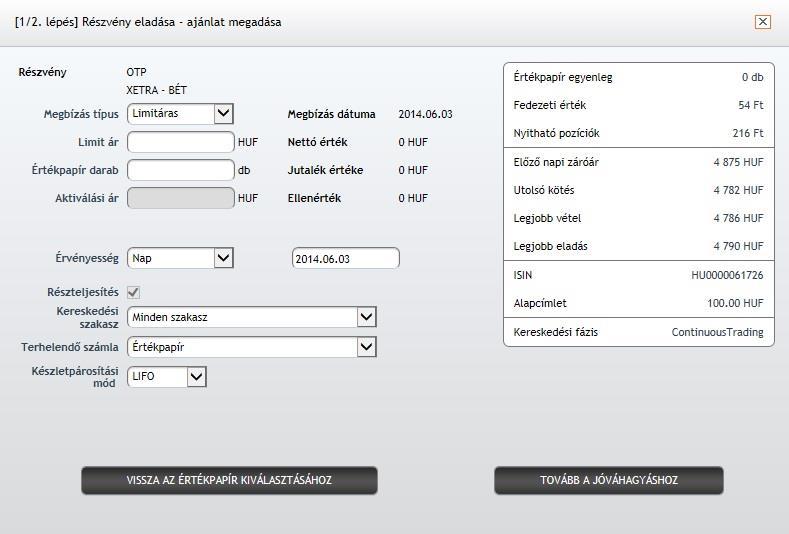This screenshot has height=534, width=789.
Task: Click the Legjobb eladás 4 790 HUF value
Action: [738, 246]
